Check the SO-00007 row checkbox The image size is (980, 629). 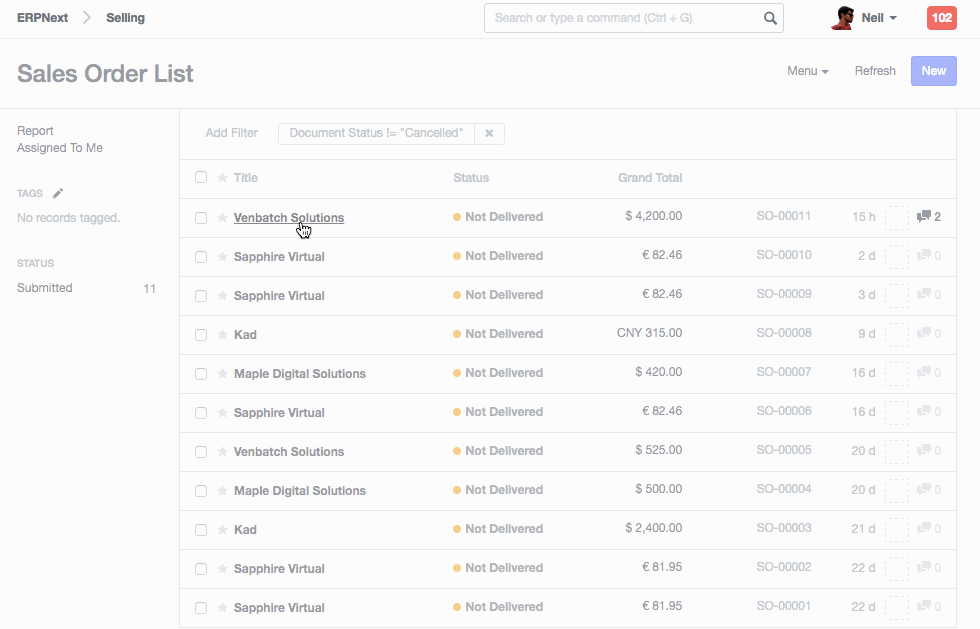point(201,374)
